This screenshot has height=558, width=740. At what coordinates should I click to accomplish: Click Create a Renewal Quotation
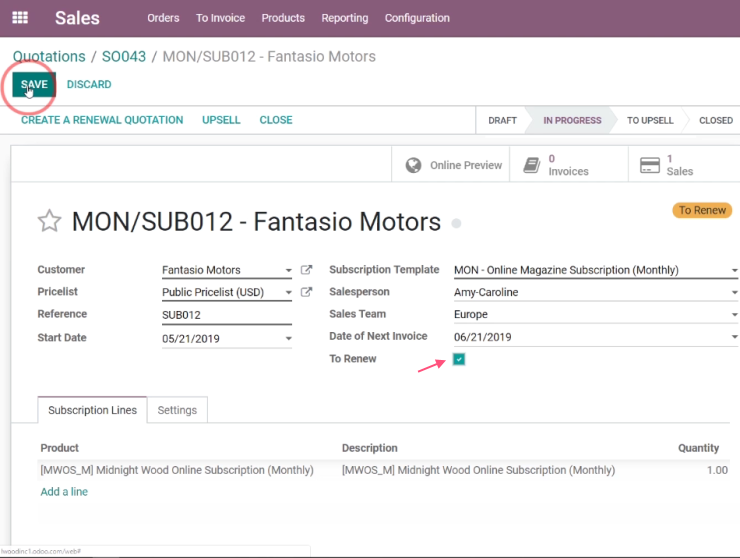click(x=102, y=120)
